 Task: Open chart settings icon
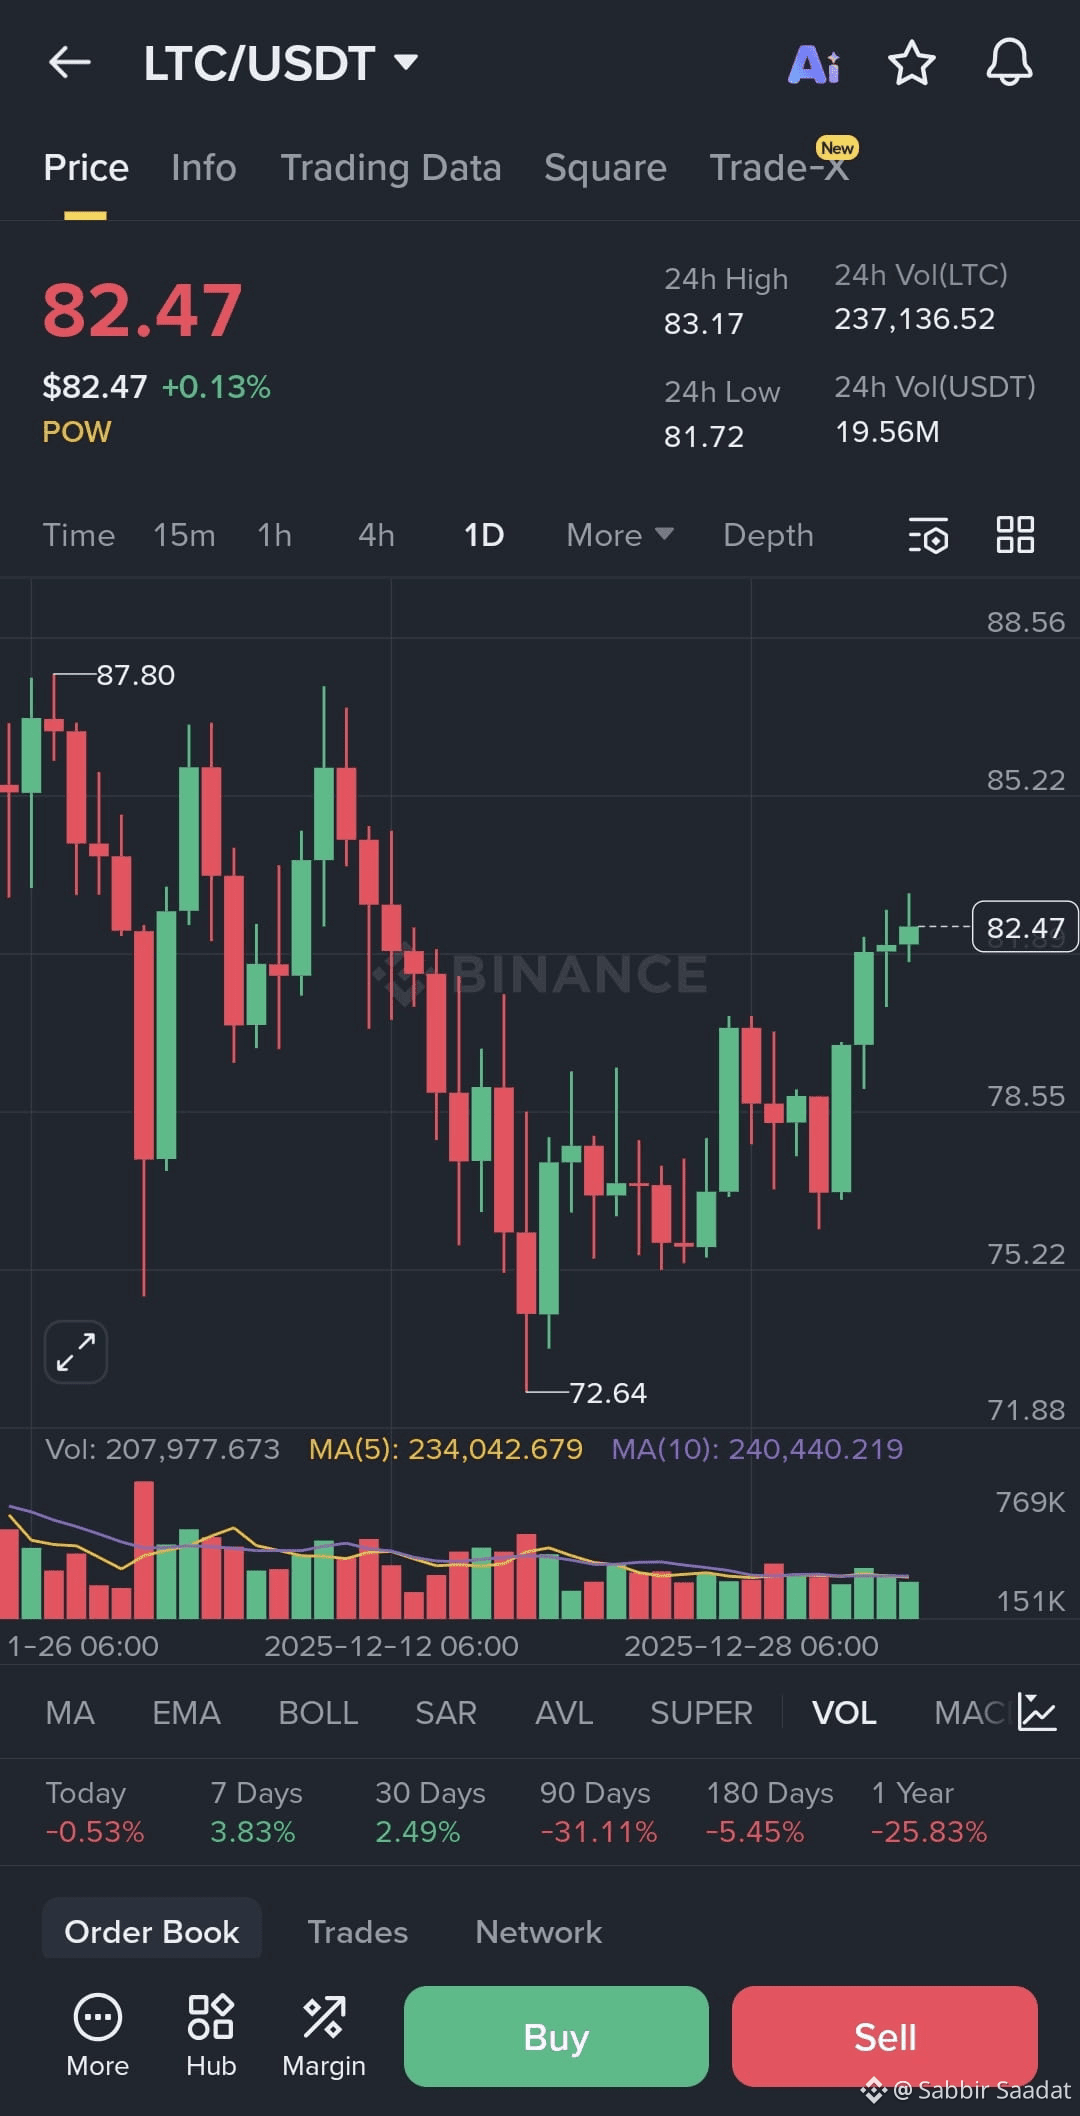click(x=928, y=535)
